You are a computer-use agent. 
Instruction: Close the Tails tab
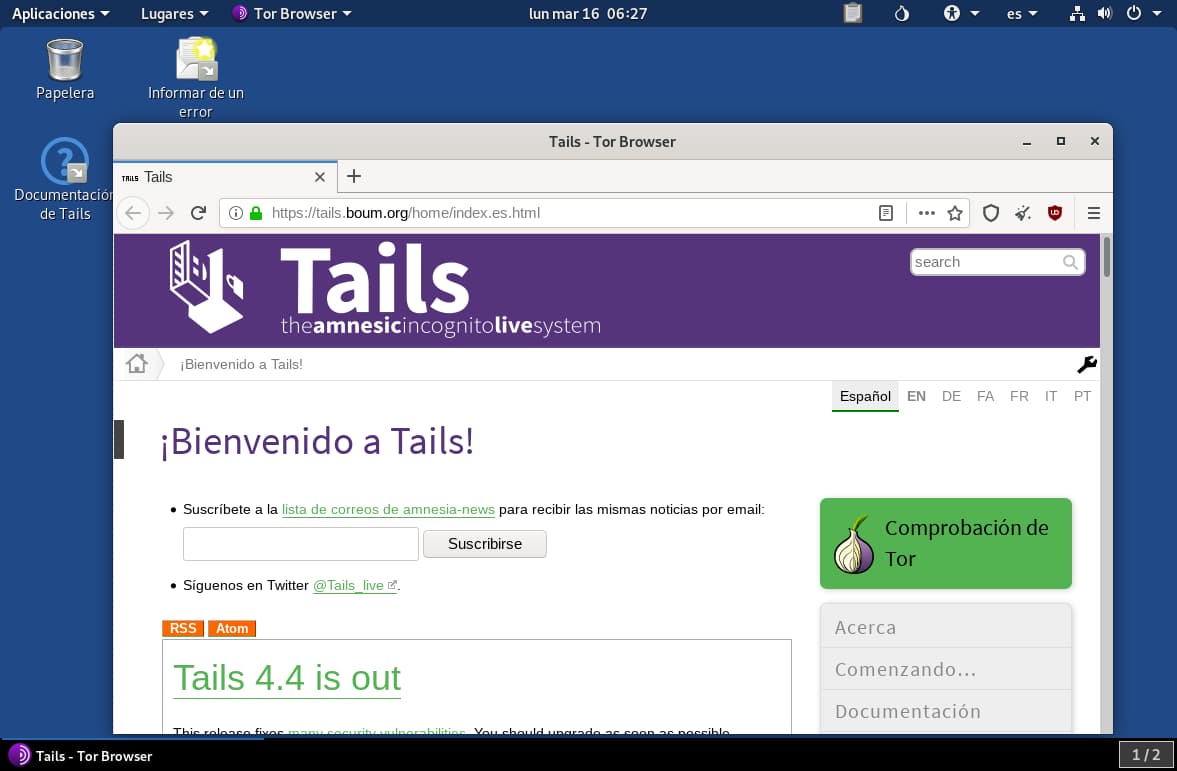tap(320, 177)
